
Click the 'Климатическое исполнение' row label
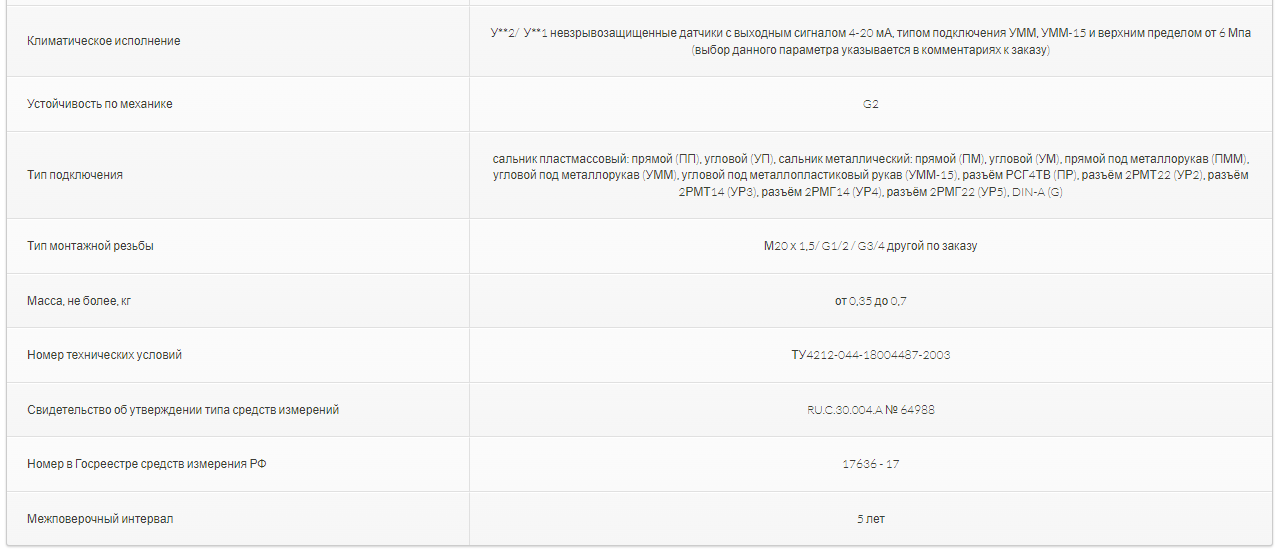click(x=104, y=41)
